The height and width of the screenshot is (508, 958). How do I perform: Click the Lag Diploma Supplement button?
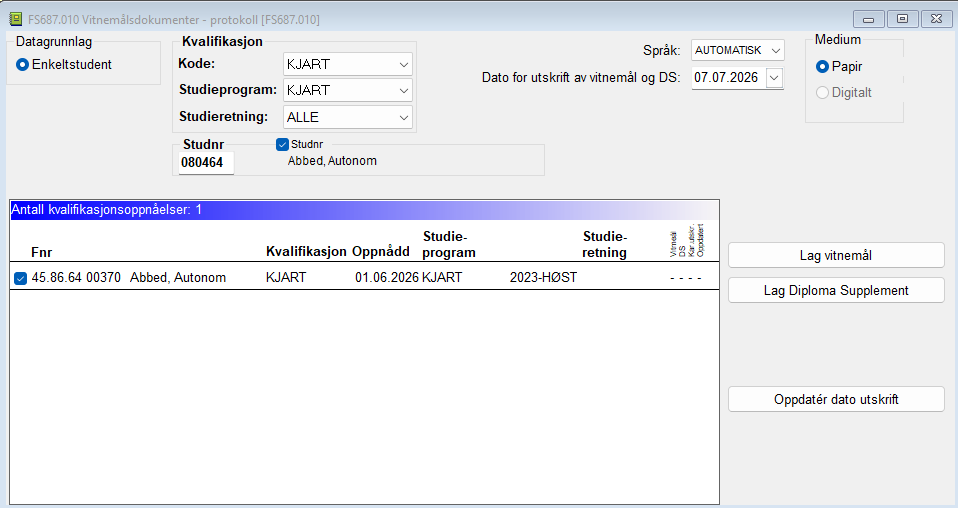836,290
